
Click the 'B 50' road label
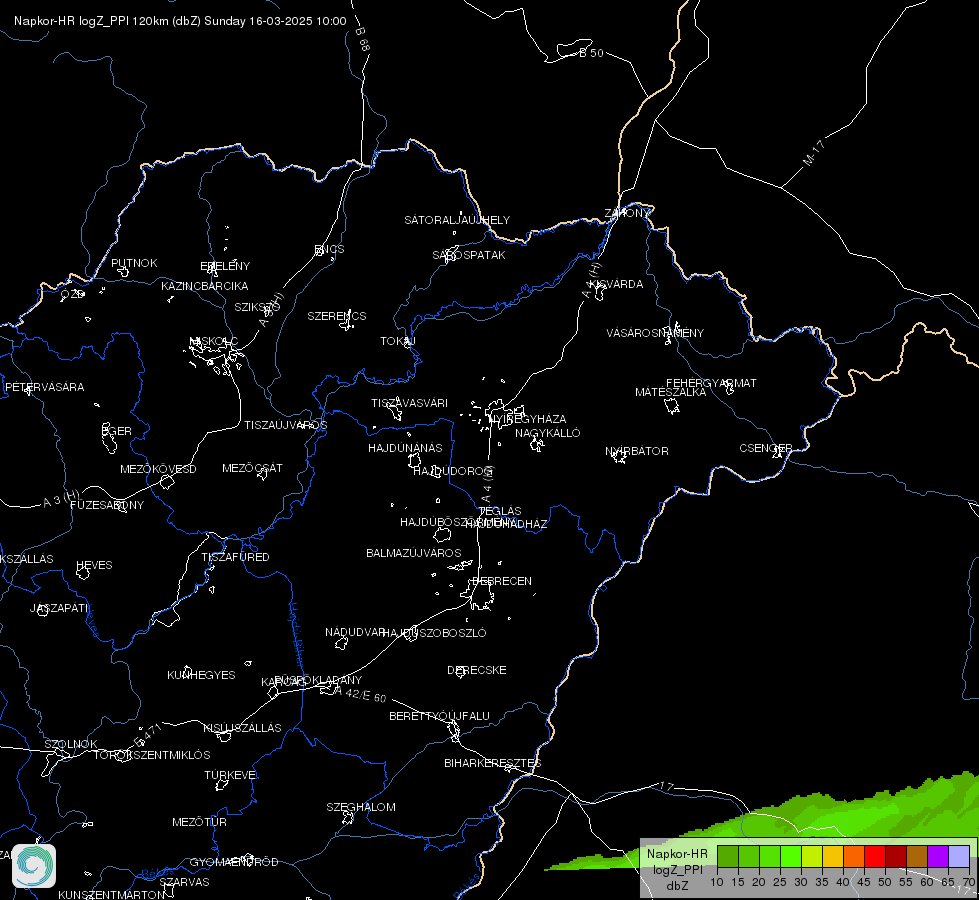click(x=592, y=53)
